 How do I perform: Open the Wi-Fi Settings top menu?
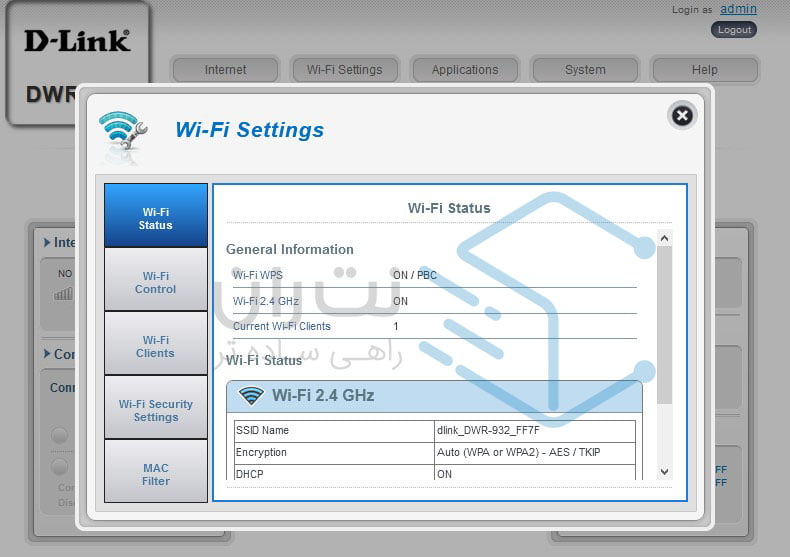tap(344, 70)
